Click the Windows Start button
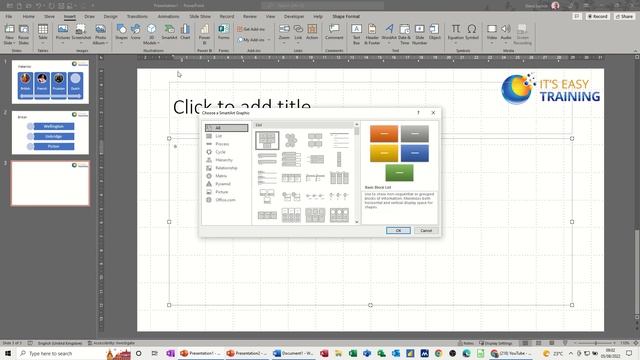Viewport: 640px width, 360px height. click(8, 353)
